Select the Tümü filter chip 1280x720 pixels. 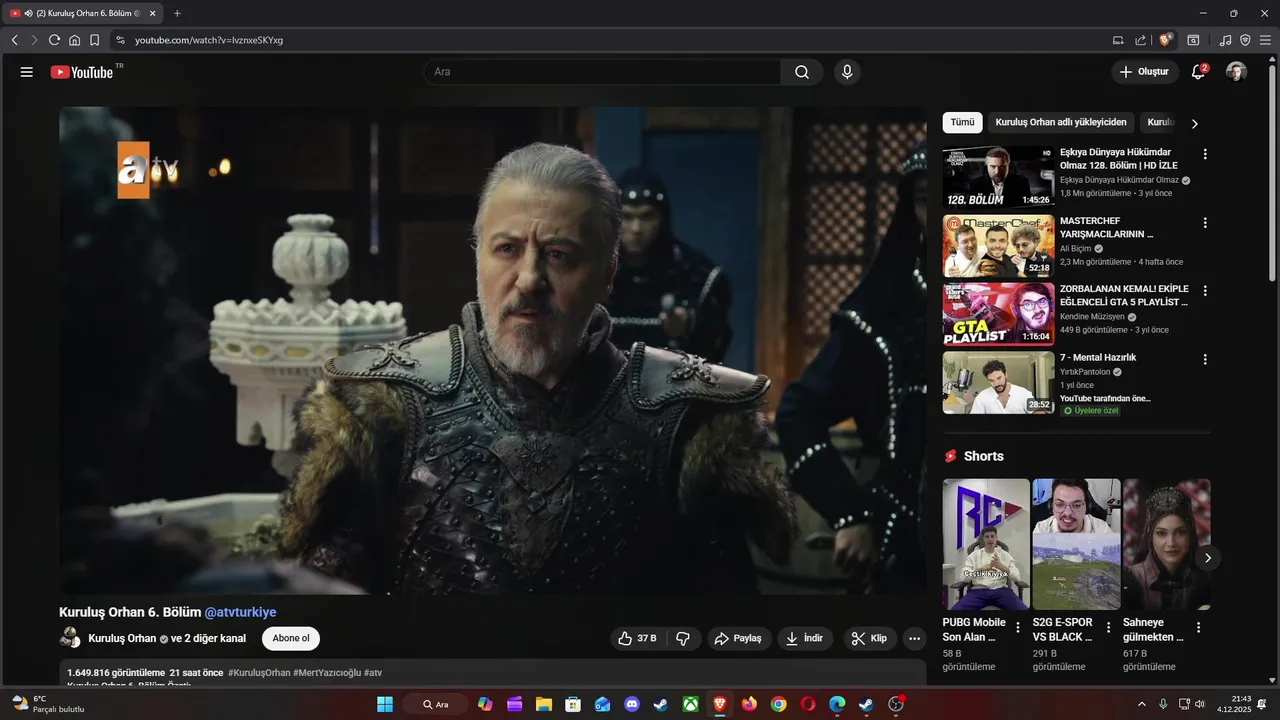962,122
